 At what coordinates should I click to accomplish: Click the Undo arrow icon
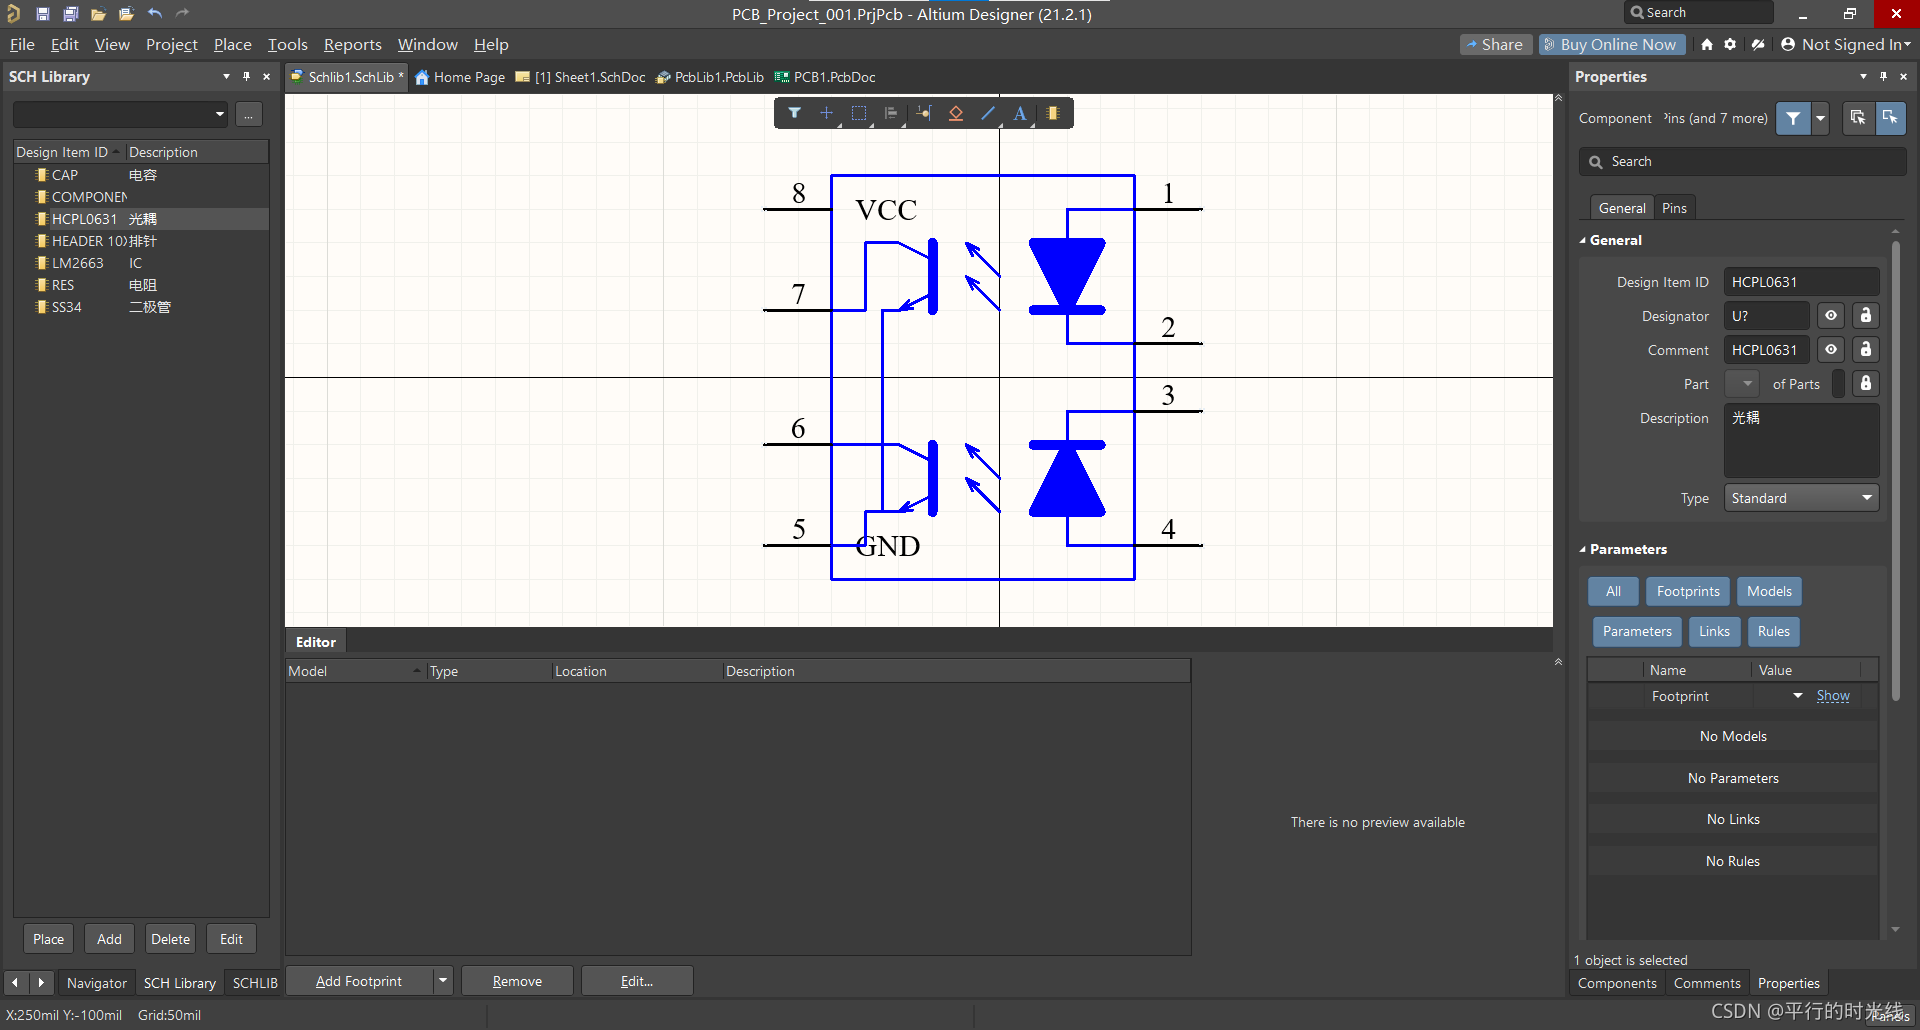pyautogui.click(x=155, y=14)
